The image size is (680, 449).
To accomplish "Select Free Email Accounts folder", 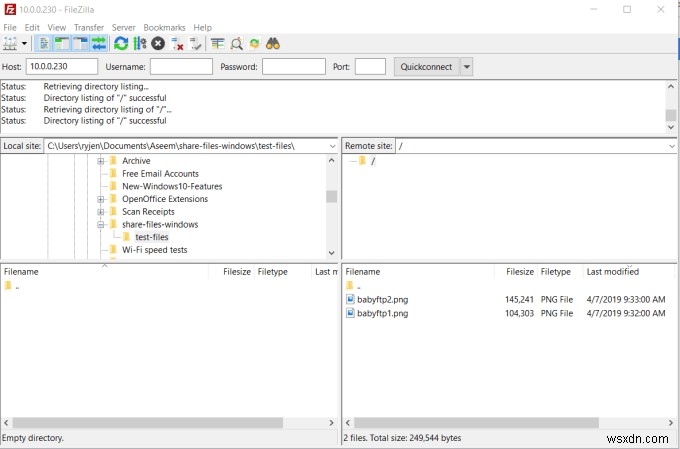I will coord(160,174).
